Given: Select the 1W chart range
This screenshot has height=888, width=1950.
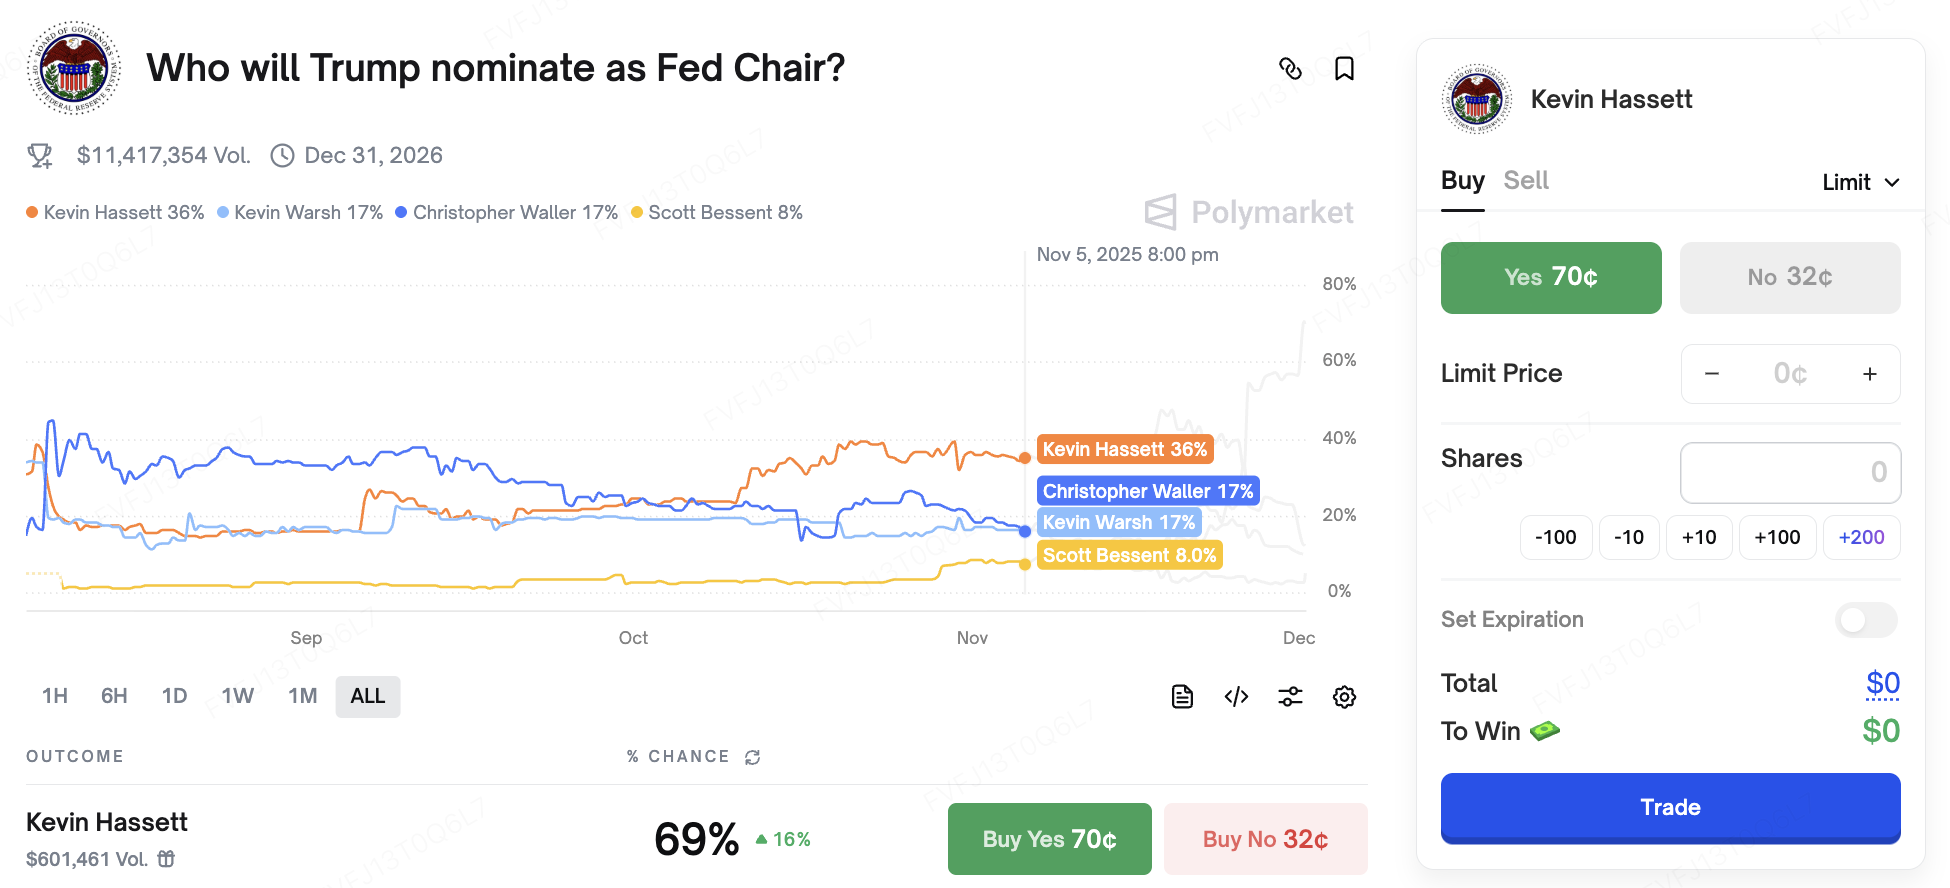Looking at the screenshot, I should point(237,696).
